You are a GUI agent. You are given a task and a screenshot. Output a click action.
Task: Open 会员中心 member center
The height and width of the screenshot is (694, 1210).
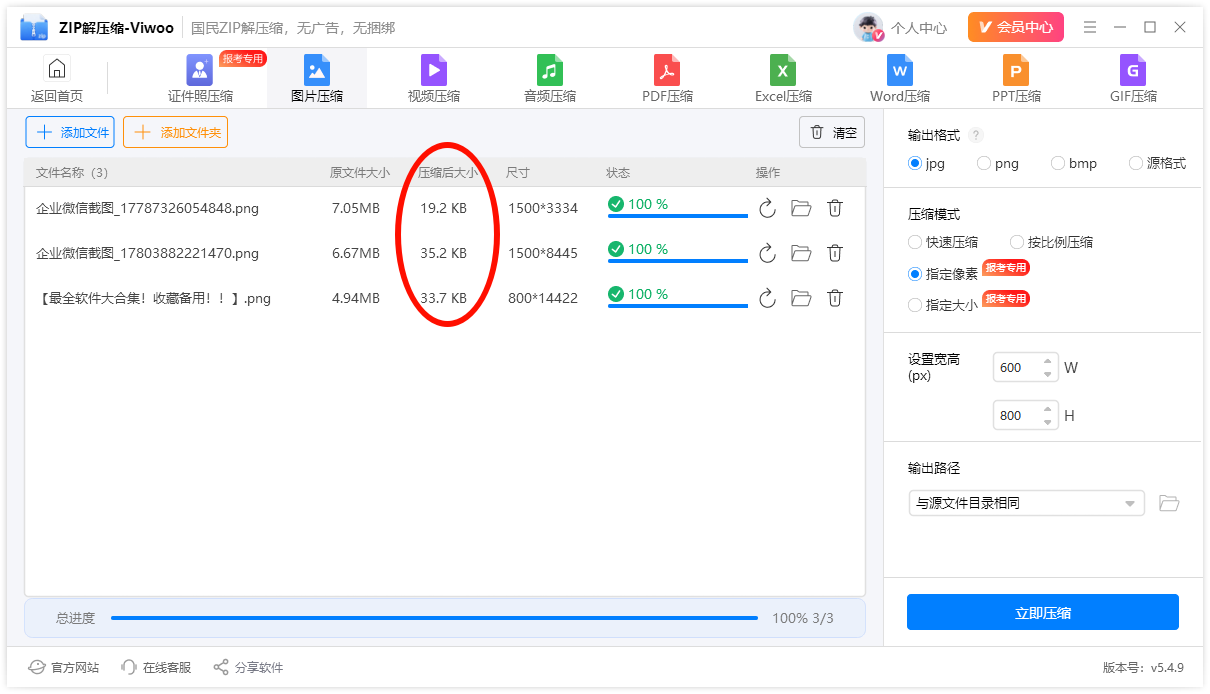1016,27
